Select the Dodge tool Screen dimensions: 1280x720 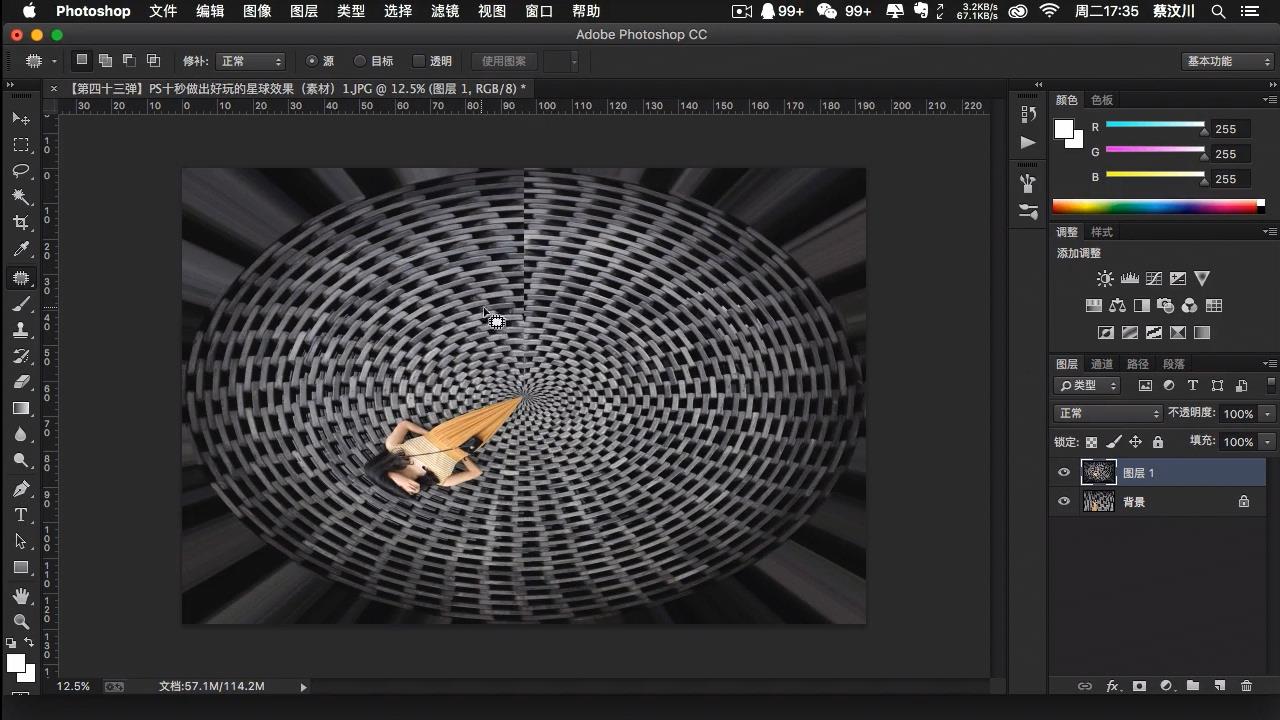click(x=21, y=460)
